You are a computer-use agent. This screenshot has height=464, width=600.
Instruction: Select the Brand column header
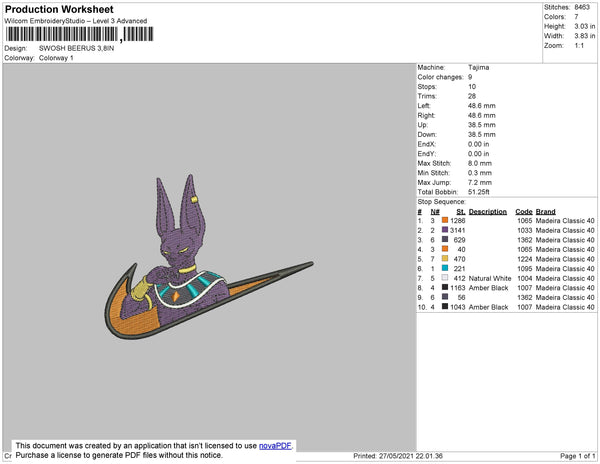click(545, 211)
